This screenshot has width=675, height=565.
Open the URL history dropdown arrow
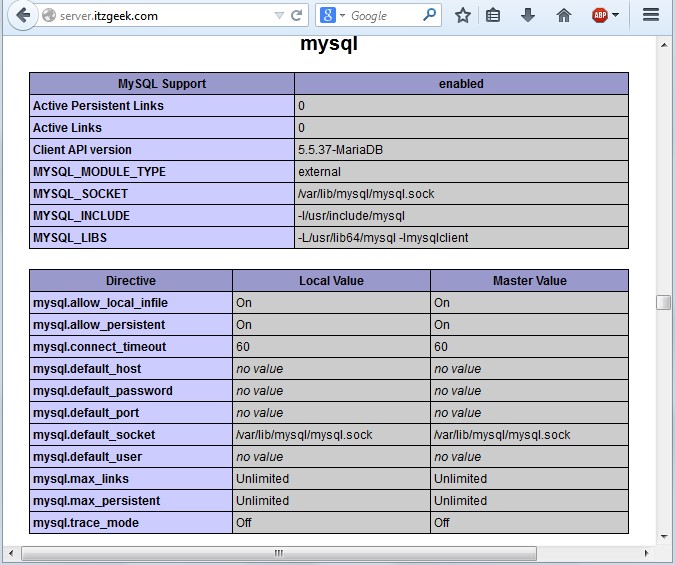pos(279,16)
